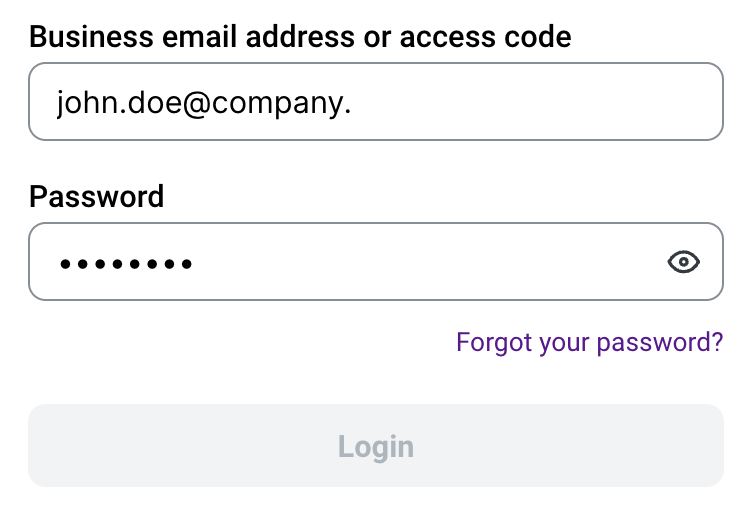Start password recovery via the purple link
756x516 pixels.
(589, 343)
